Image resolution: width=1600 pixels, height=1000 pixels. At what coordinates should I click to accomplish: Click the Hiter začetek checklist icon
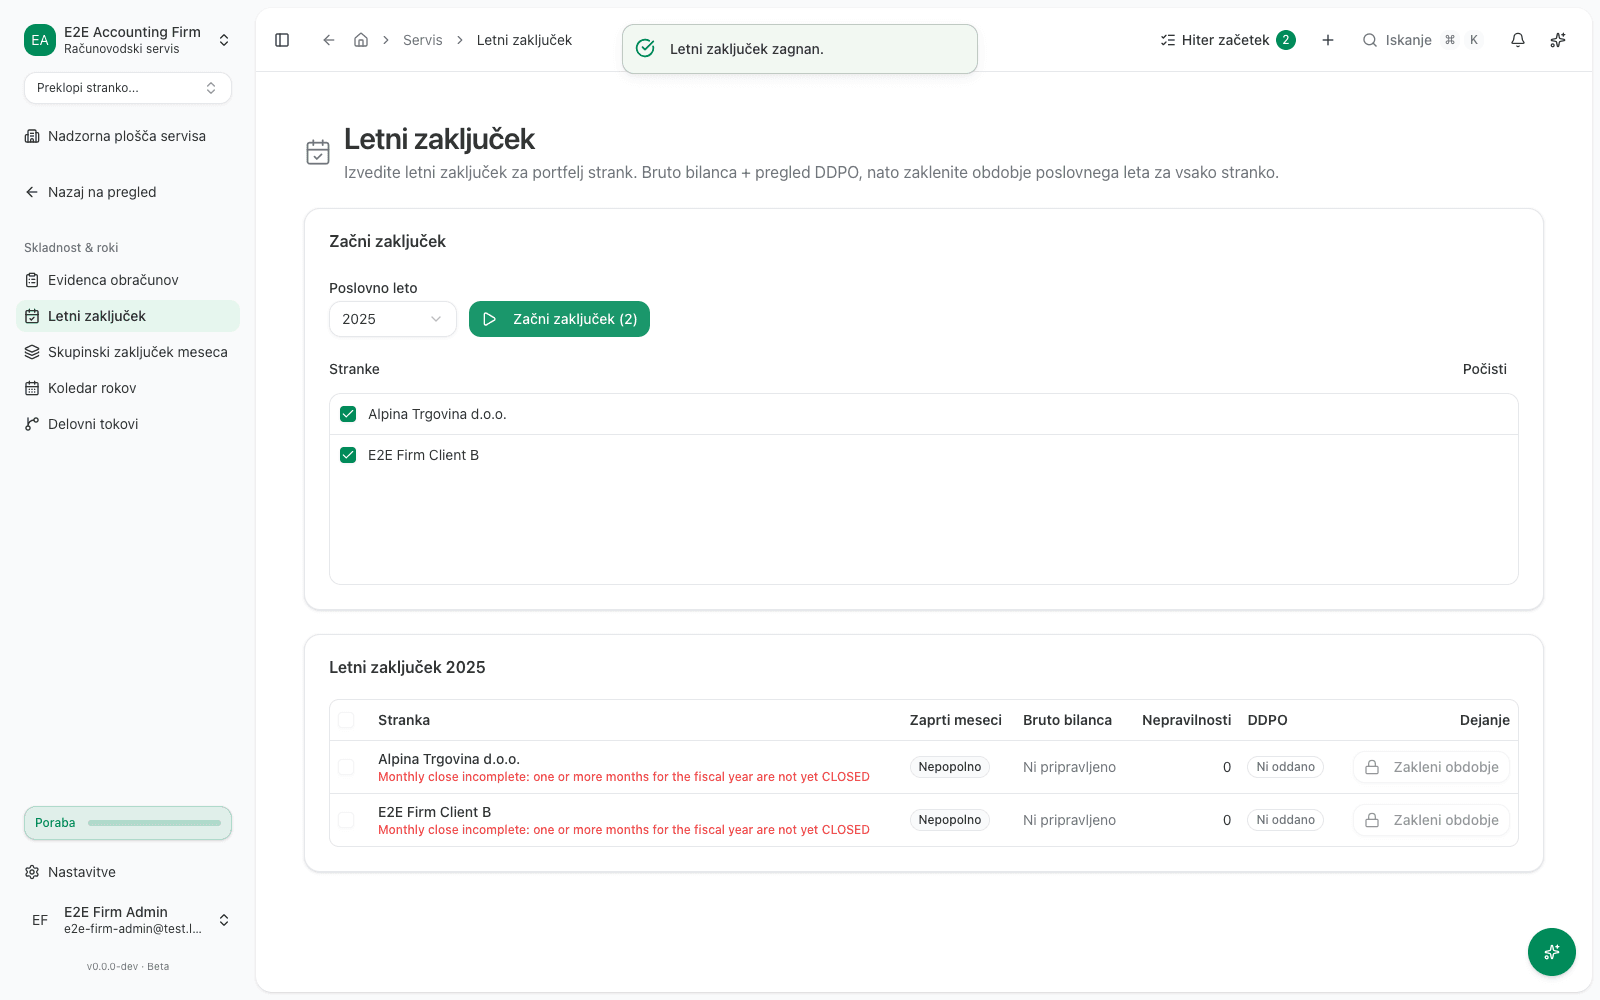1167,40
